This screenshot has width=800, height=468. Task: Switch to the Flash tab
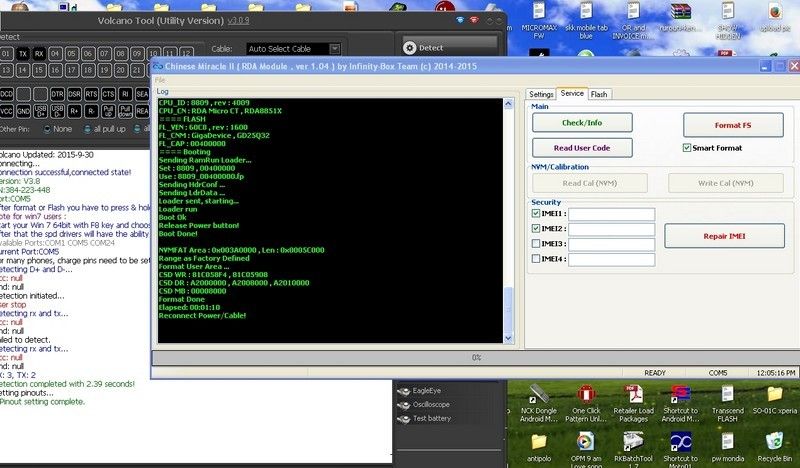tap(599, 94)
